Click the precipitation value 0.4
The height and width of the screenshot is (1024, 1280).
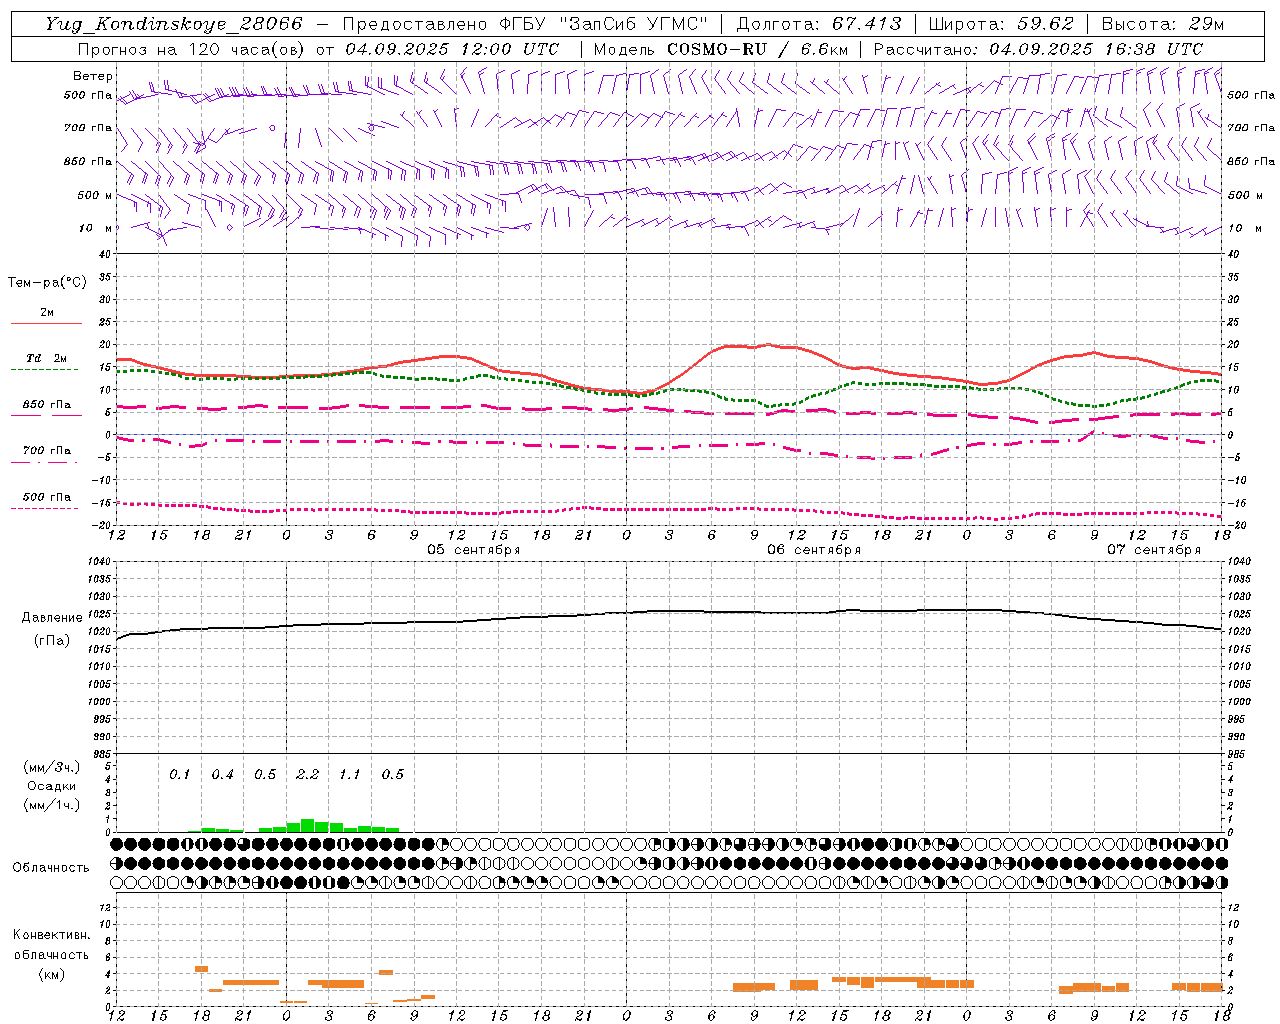pyautogui.click(x=222, y=775)
